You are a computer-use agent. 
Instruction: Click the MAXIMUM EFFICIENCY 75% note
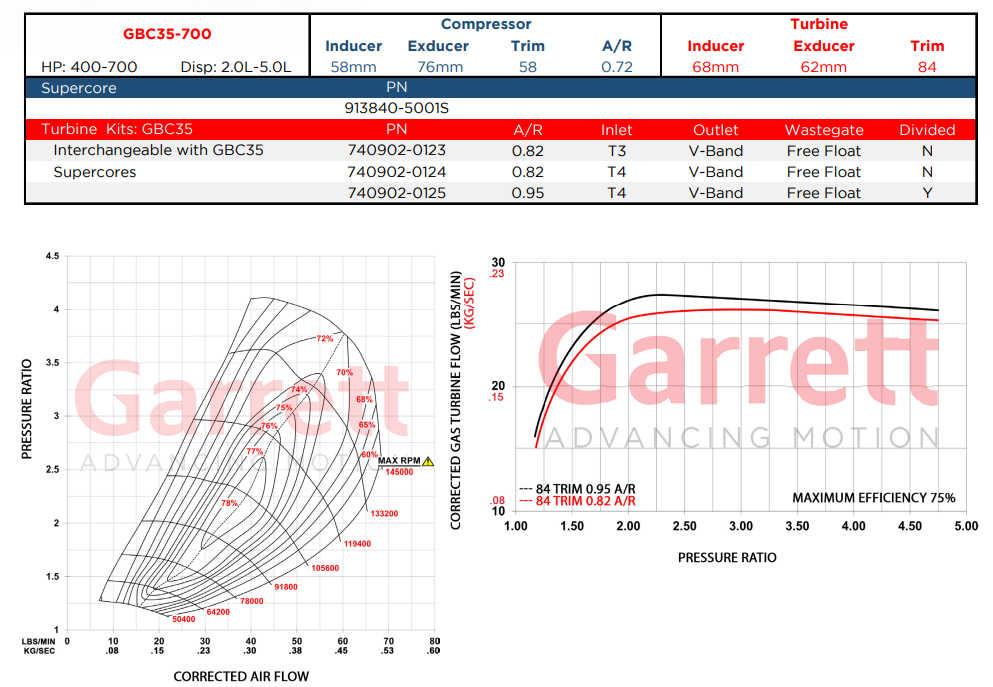[874, 498]
